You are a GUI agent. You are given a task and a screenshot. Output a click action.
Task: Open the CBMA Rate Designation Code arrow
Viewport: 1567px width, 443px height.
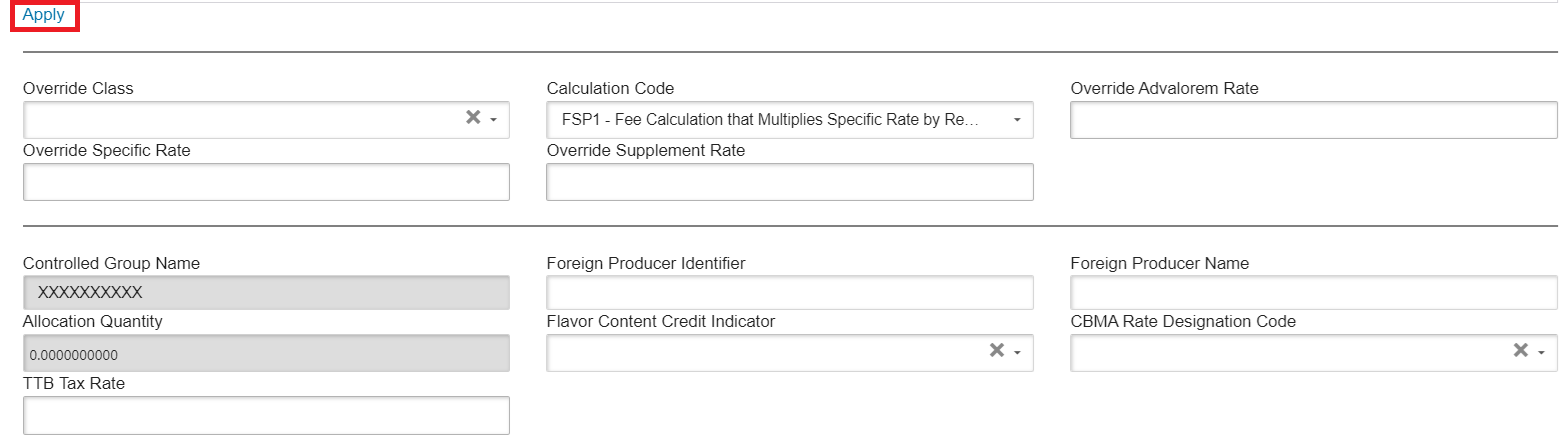(x=1541, y=352)
